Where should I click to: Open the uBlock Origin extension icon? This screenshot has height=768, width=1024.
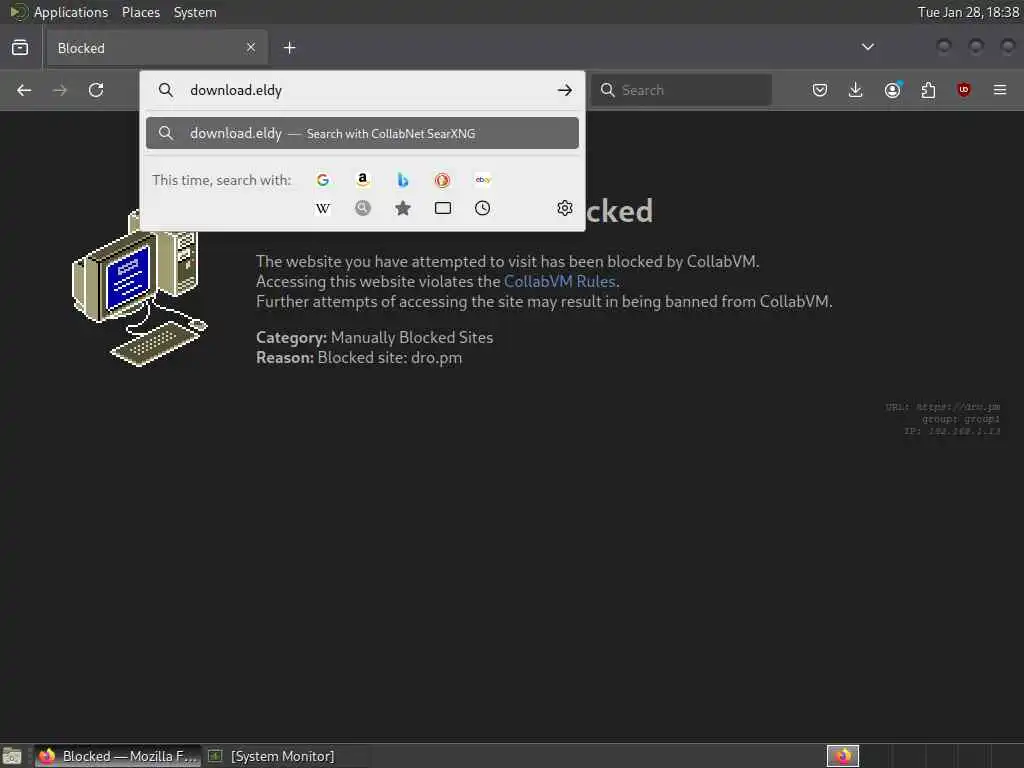[964, 90]
